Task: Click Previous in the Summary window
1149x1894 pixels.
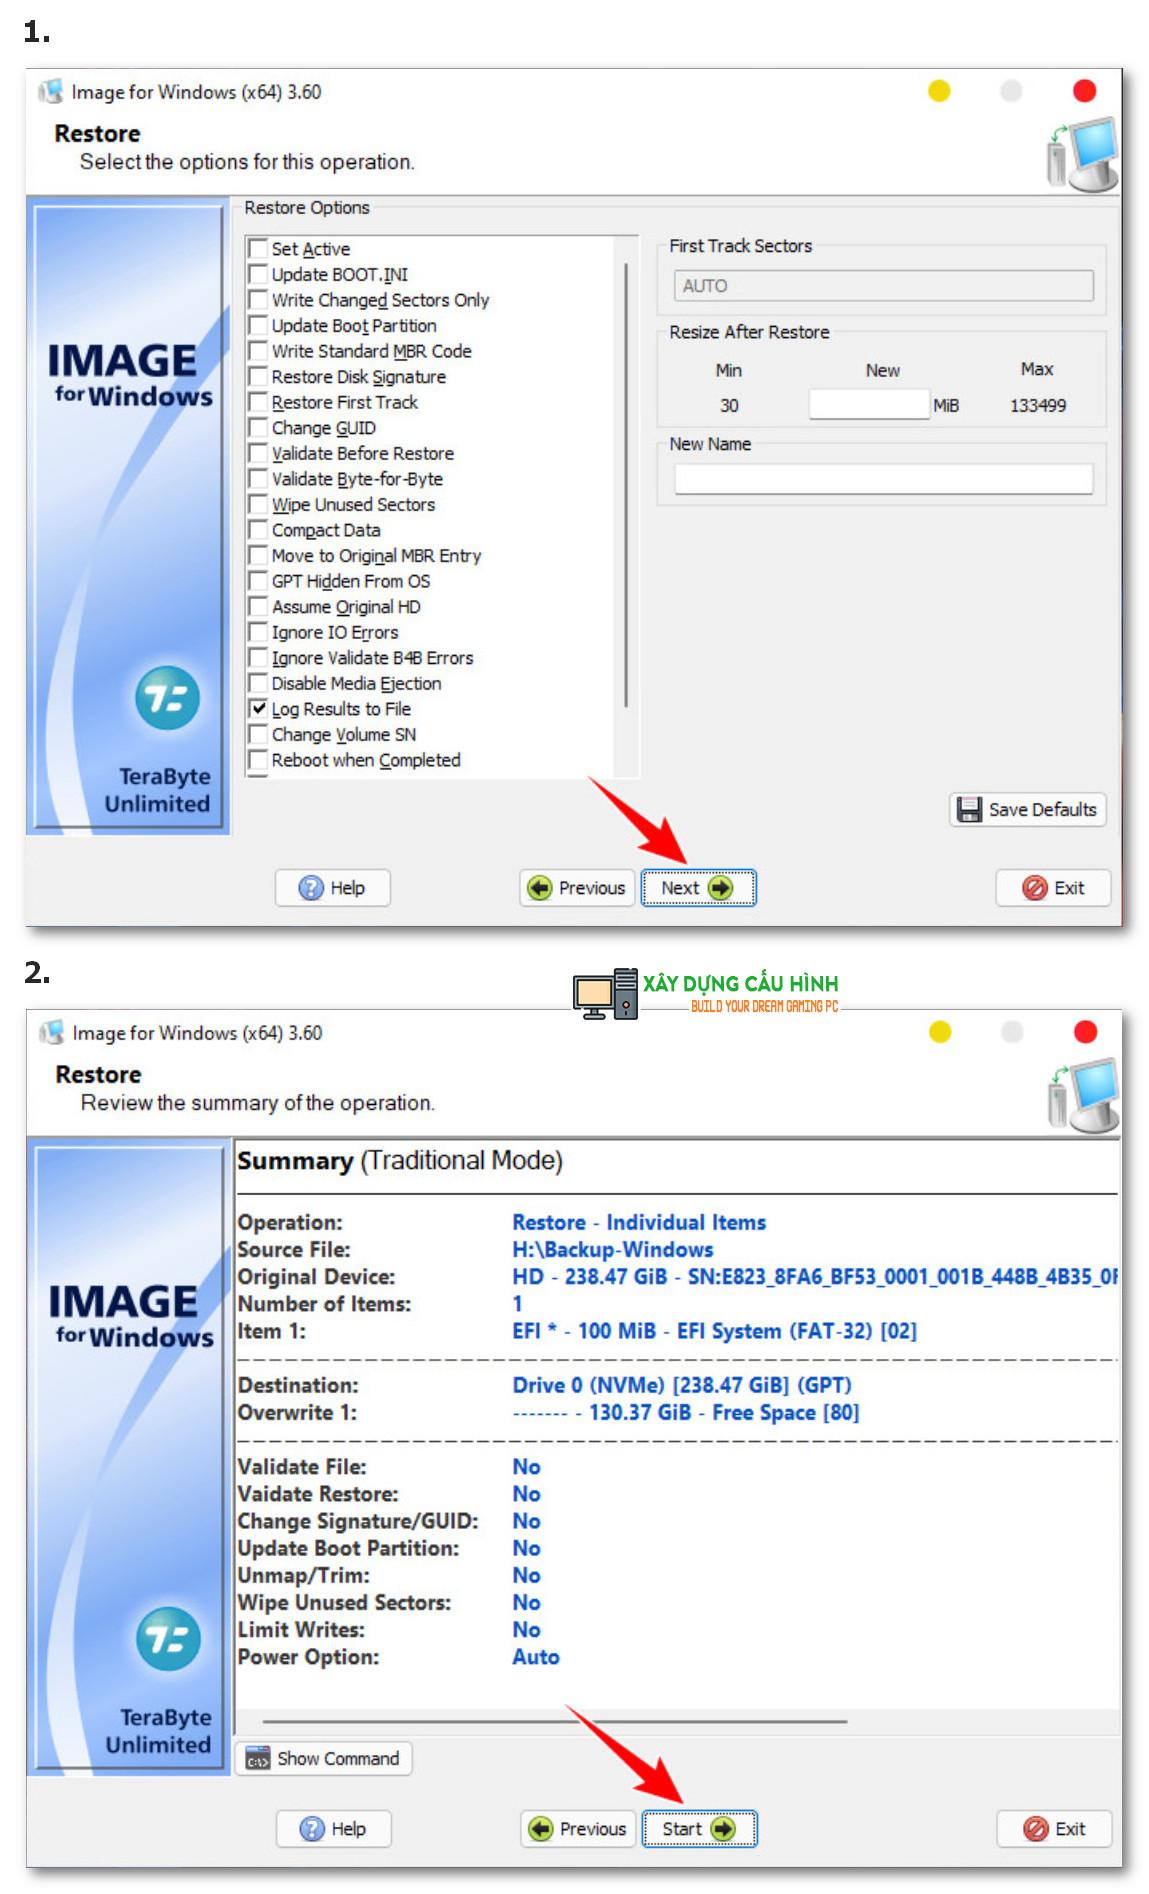Action: click(x=578, y=1829)
